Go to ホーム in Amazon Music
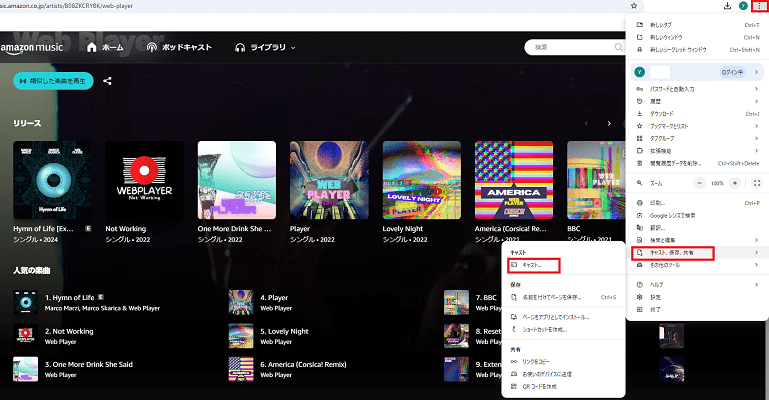 [105, 47]
